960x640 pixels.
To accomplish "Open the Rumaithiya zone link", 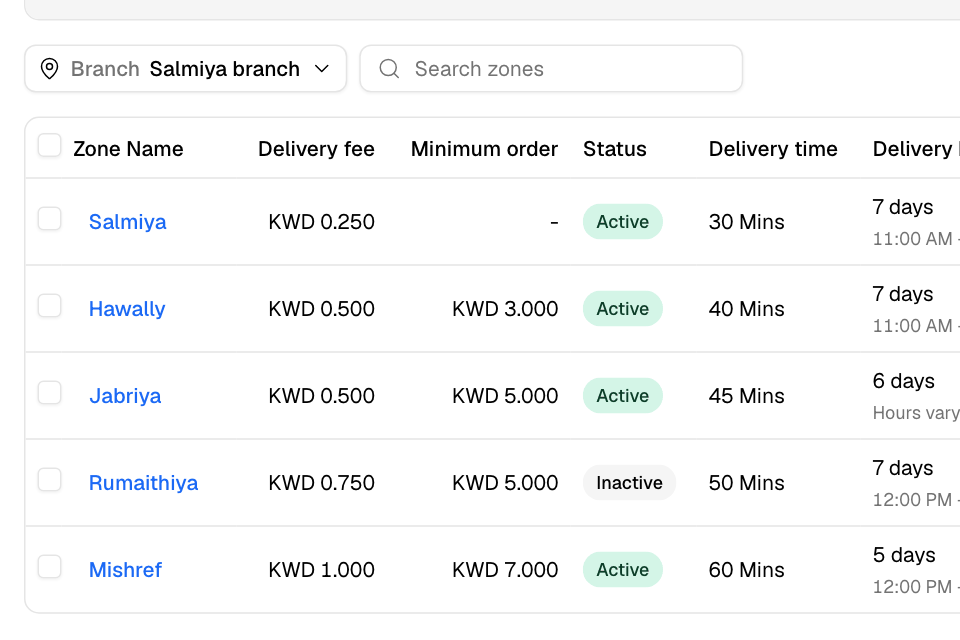I will pos(143,483).
